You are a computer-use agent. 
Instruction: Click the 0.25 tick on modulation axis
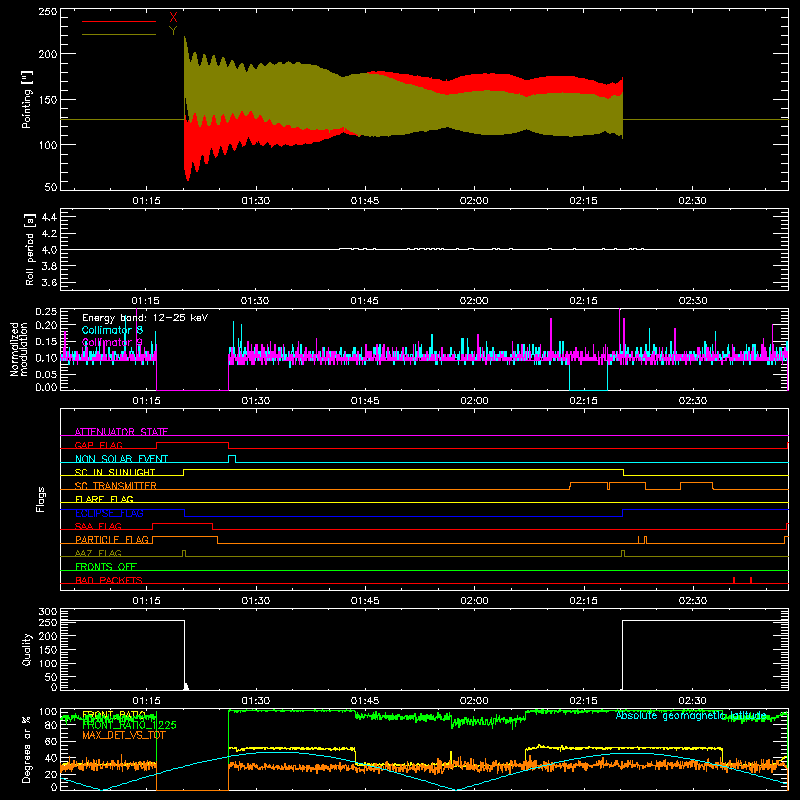tap(46, 312)
